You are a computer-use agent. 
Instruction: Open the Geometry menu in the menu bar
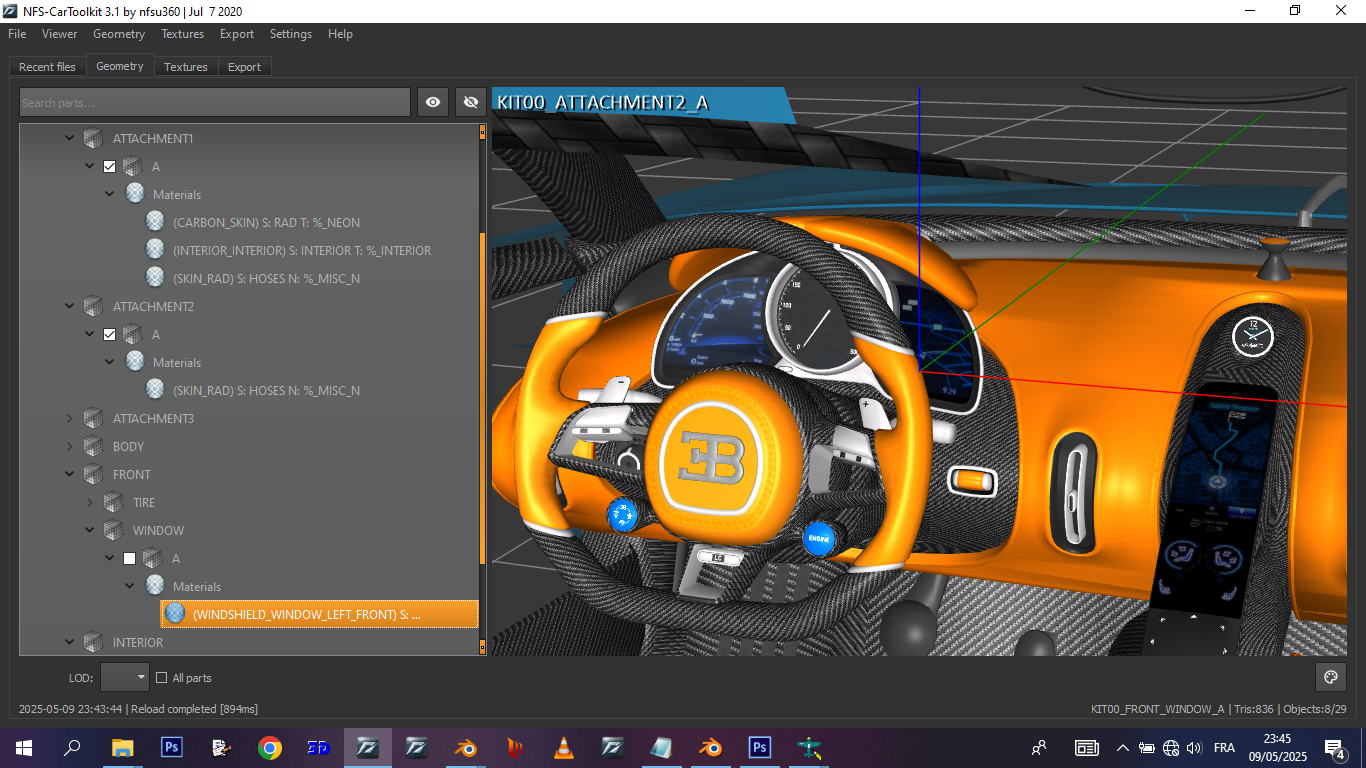pos(119,34)
